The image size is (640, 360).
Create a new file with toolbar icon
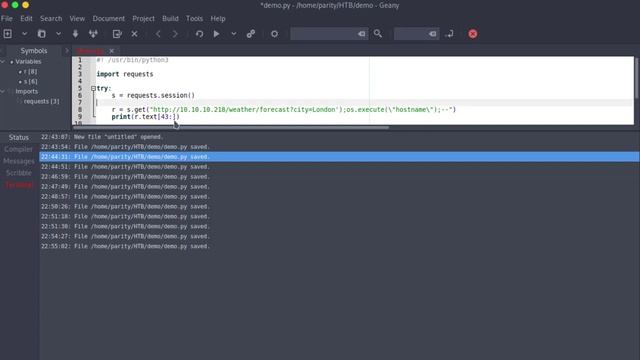(x=8, y=34)
